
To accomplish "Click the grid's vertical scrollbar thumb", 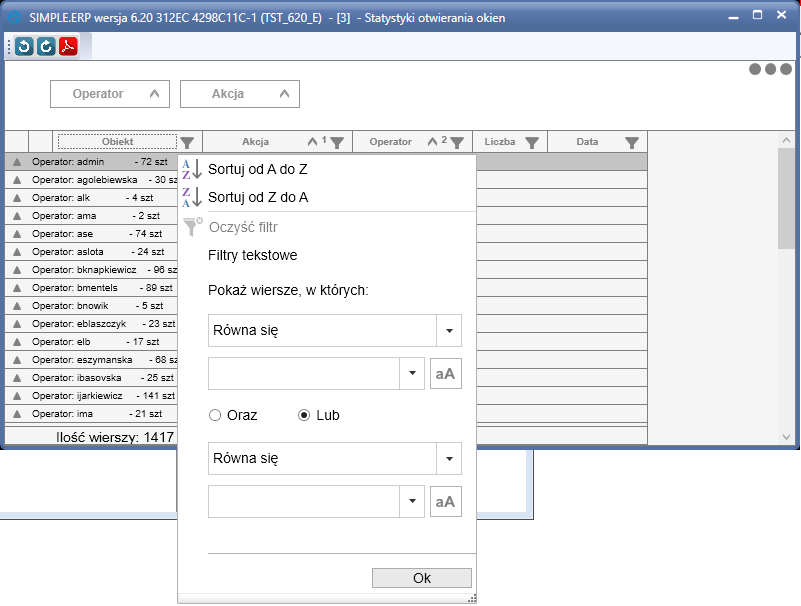I will (x=786, y=198).
